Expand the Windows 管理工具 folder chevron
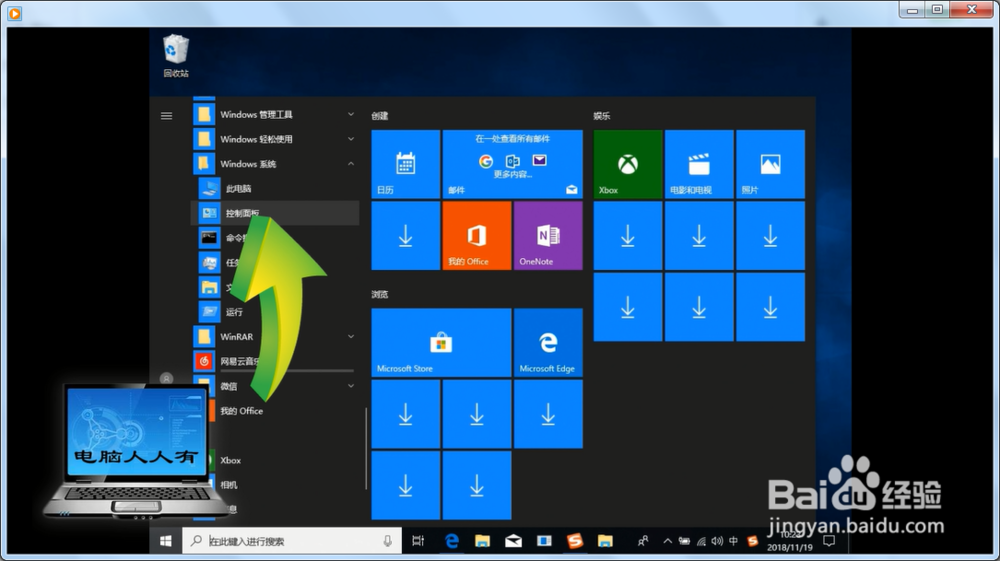Screen dimensions: 1000x561 pos(351,114)
